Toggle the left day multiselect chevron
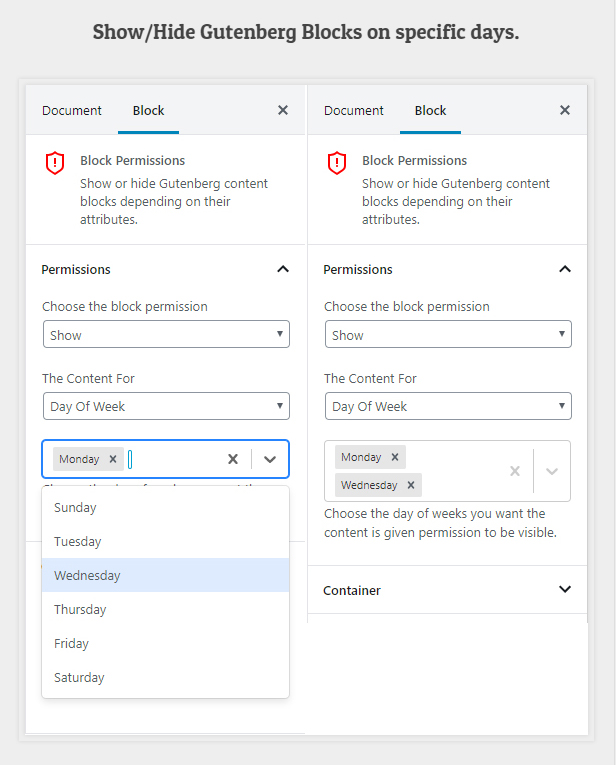Viewport: 616px width, 765px height. coord(270,459)
